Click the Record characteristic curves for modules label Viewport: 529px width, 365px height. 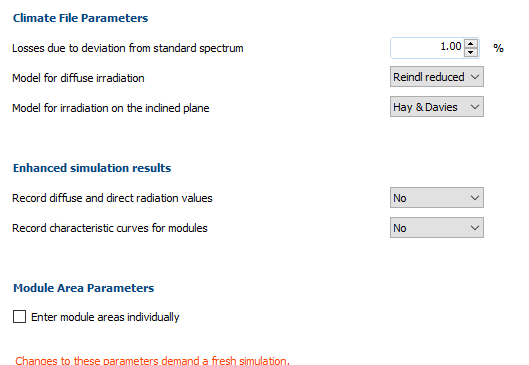click(110, 228)
